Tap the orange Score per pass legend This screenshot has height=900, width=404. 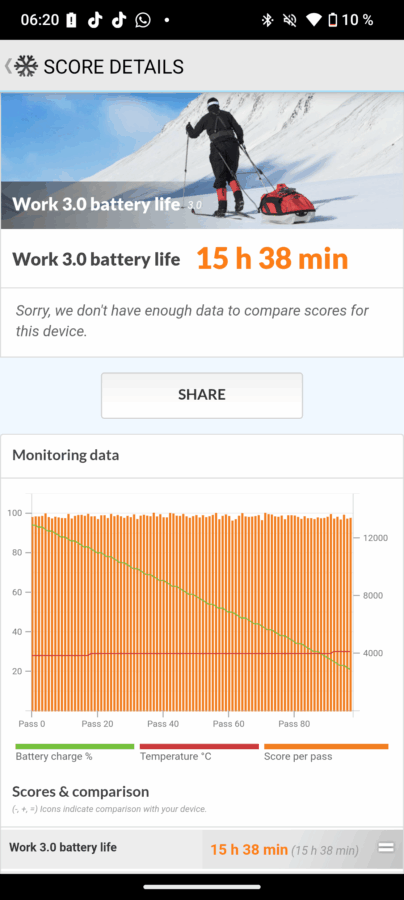(326, 752)
